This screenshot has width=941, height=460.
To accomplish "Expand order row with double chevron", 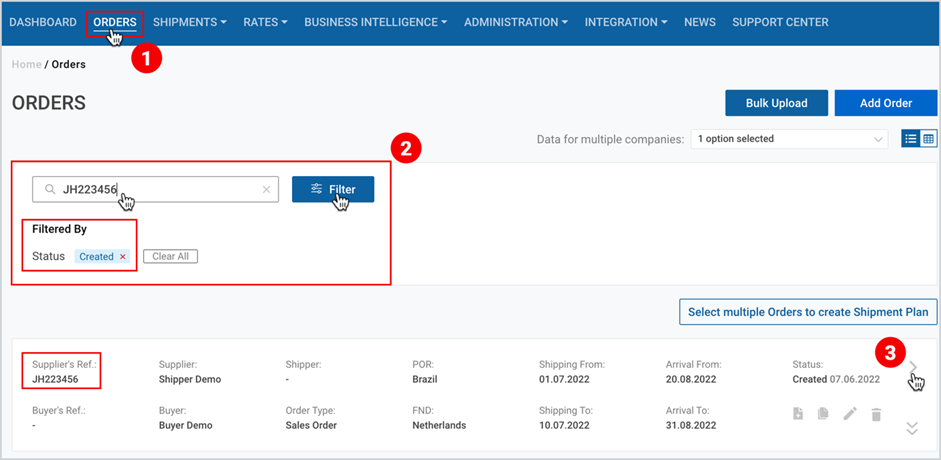I will (912, 428).
